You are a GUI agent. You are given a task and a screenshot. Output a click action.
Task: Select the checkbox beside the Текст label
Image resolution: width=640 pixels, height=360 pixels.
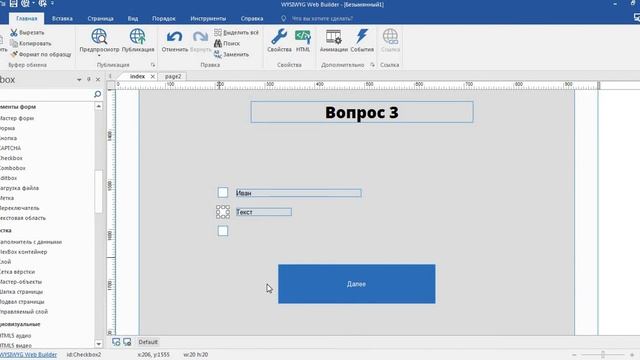tap(223, 212)
